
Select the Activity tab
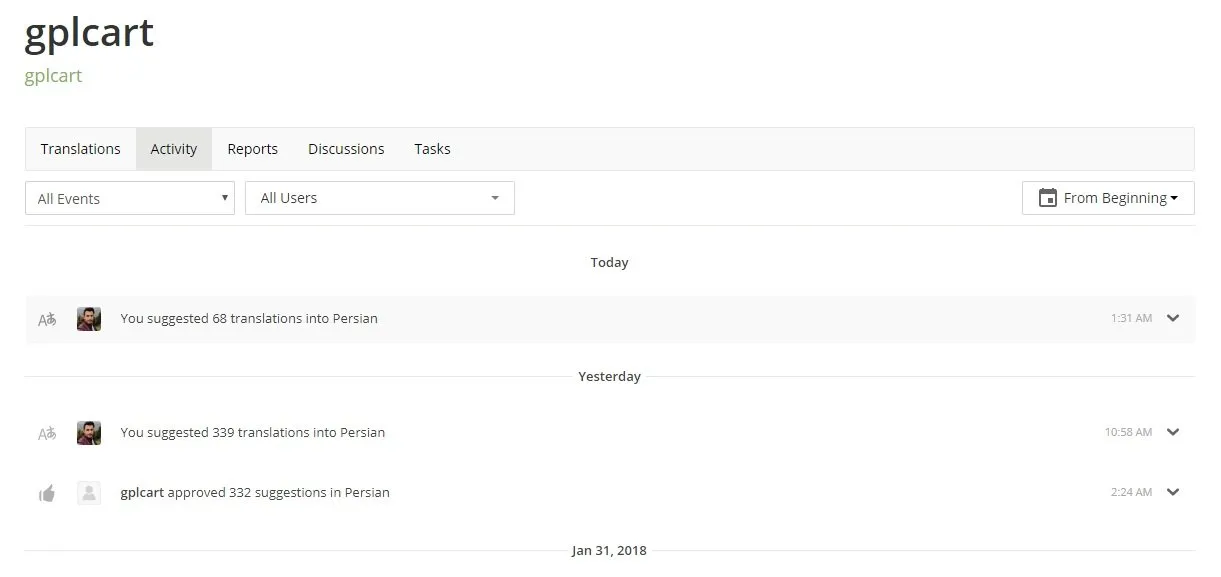pos(174,149)
